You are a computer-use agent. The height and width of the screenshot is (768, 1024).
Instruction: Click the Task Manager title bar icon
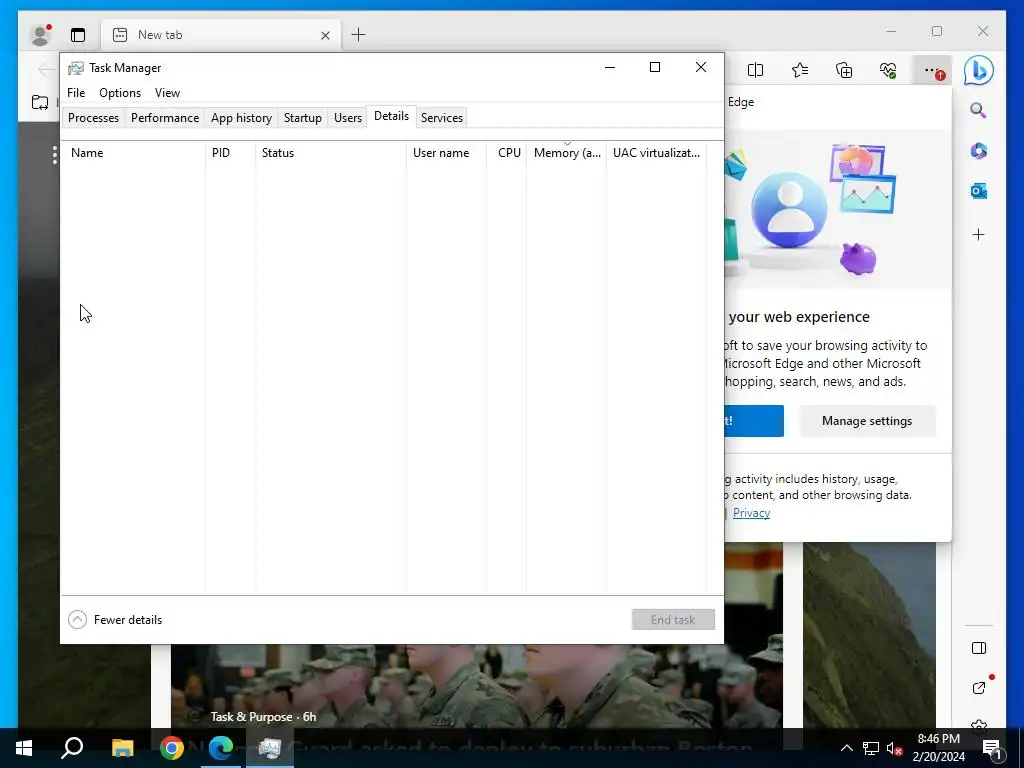pyautogui.click(x=76, y=68)
